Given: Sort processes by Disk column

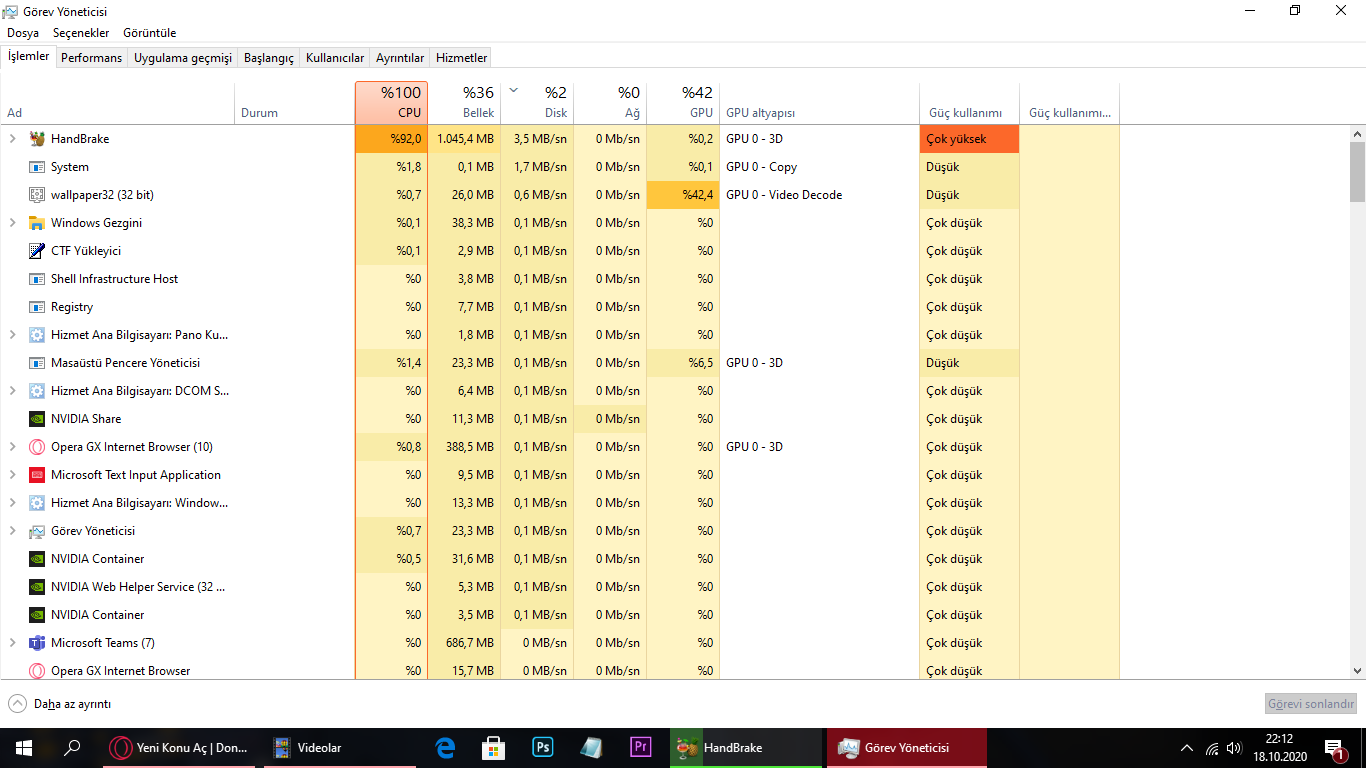Looking at the screenshot, I should point(537,103).
